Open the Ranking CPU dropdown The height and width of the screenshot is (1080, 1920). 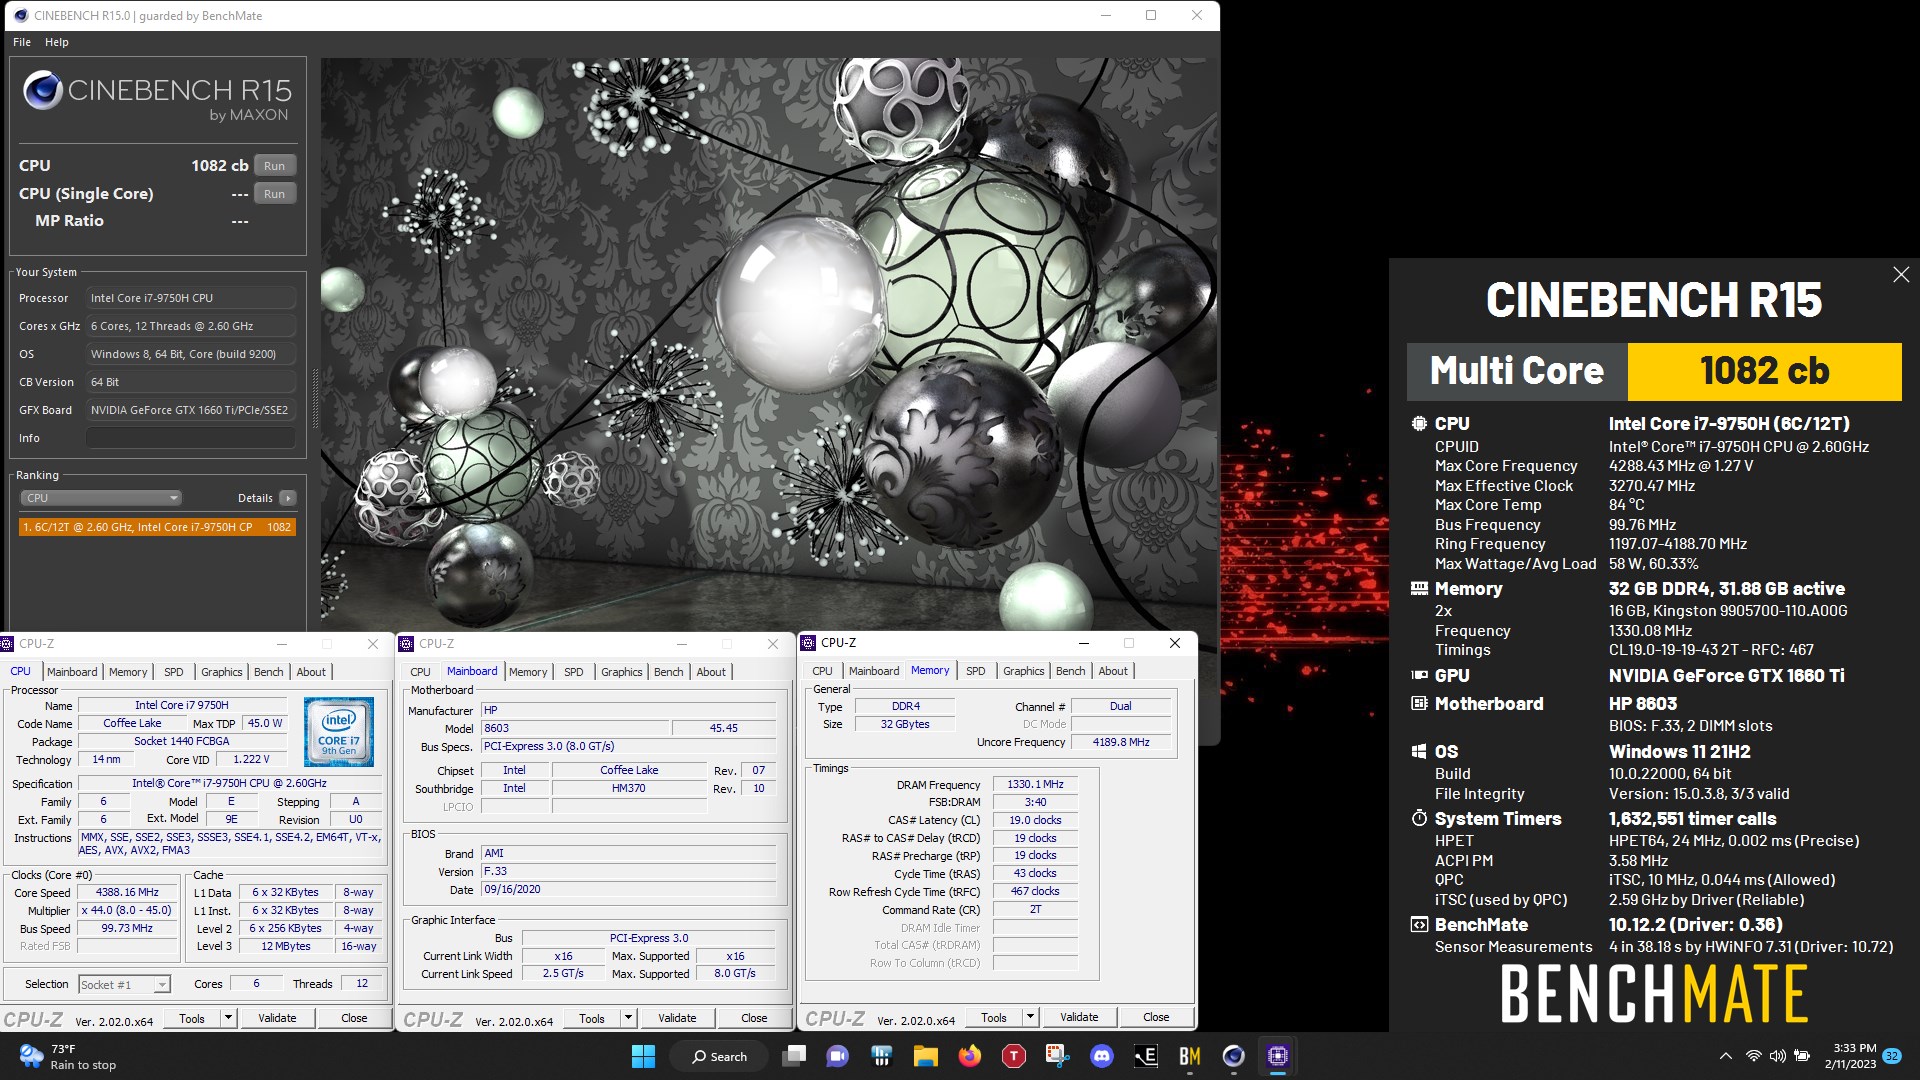(x=100, y=498)
